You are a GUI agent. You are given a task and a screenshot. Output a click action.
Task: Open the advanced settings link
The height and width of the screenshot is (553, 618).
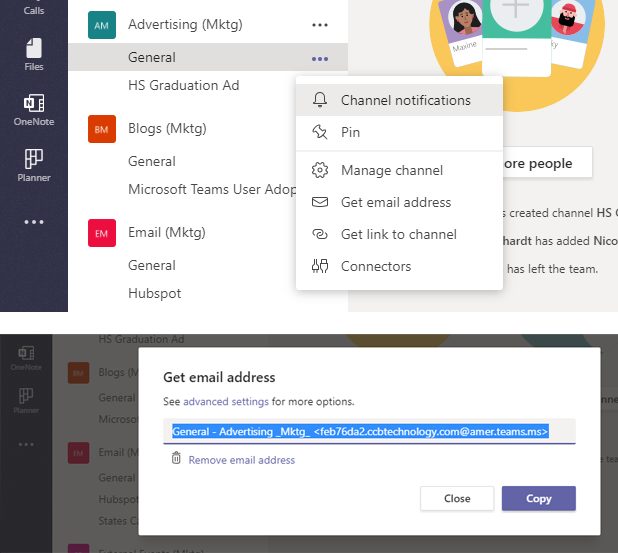pyautogui.click(x=226, y=401)
